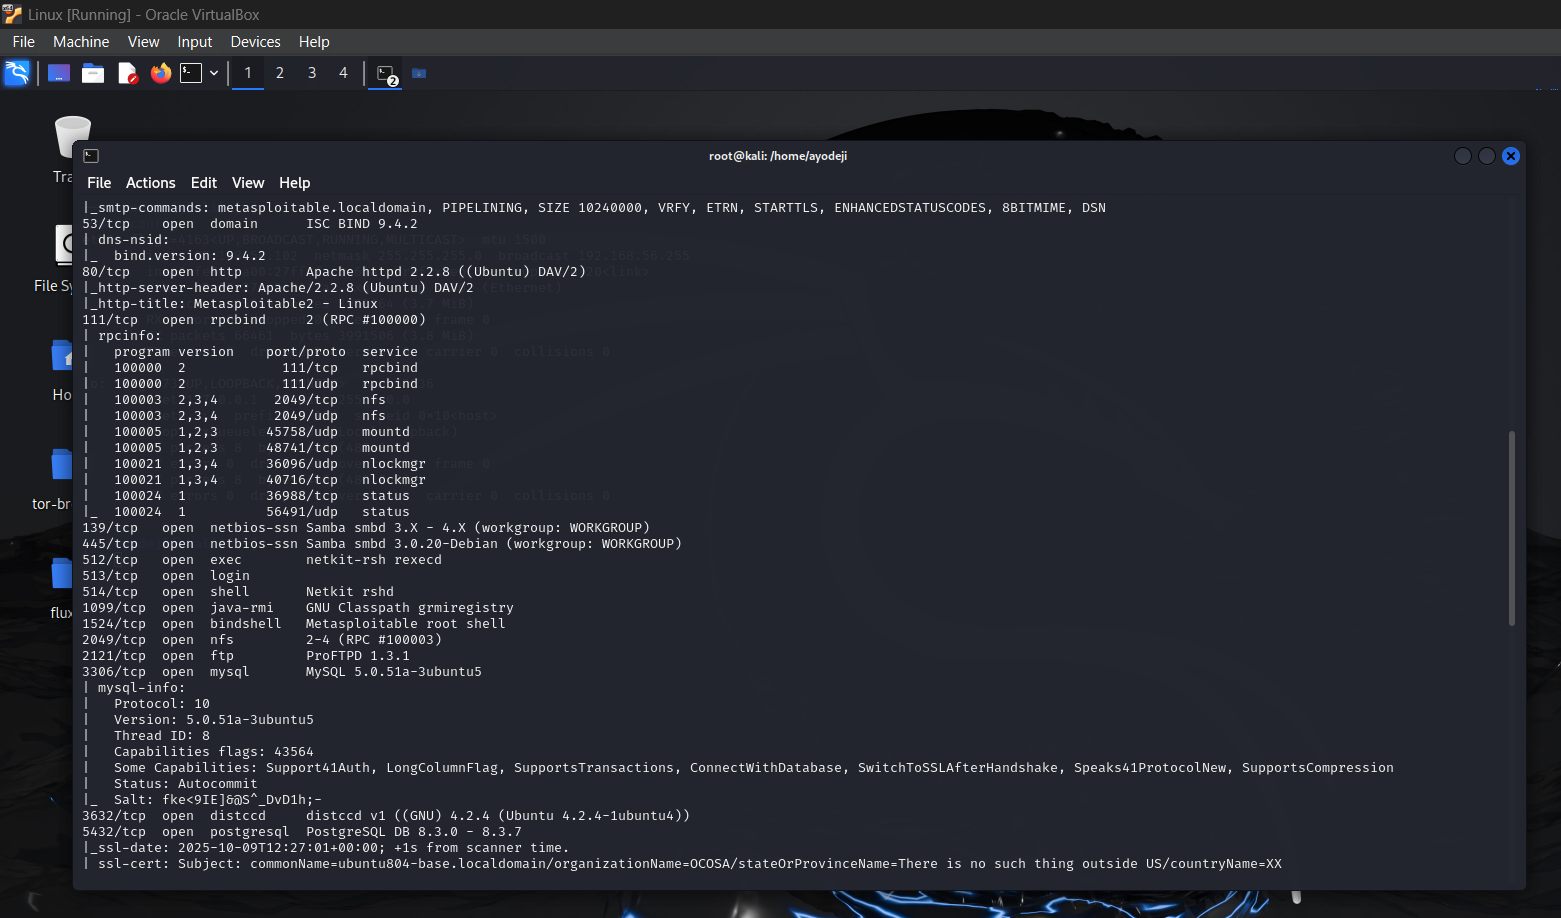Screen dimensions: 1561x918
Task: Click the Show Desktop panel icon
Action: (x=59, y=73)
